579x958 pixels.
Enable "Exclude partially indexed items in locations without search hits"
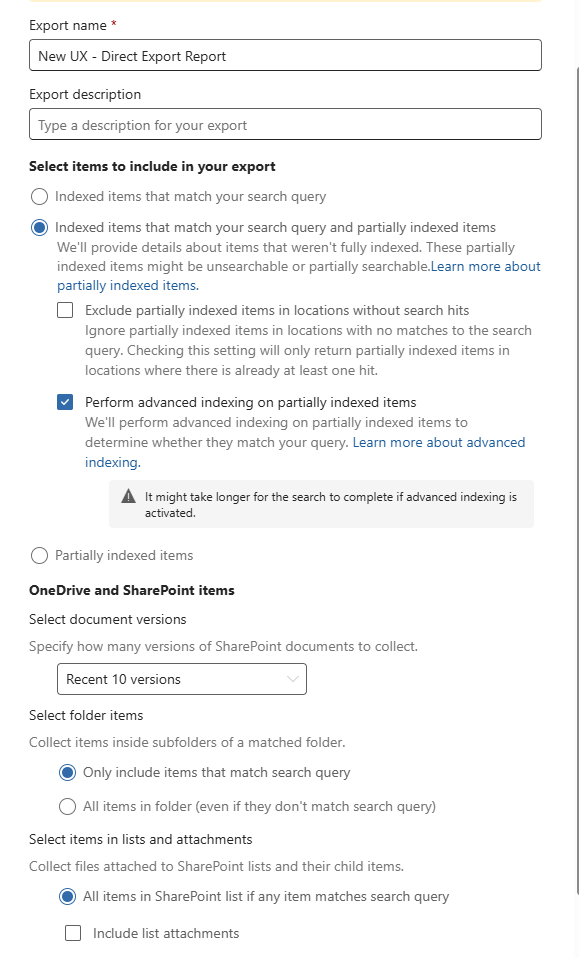[65, 310]
